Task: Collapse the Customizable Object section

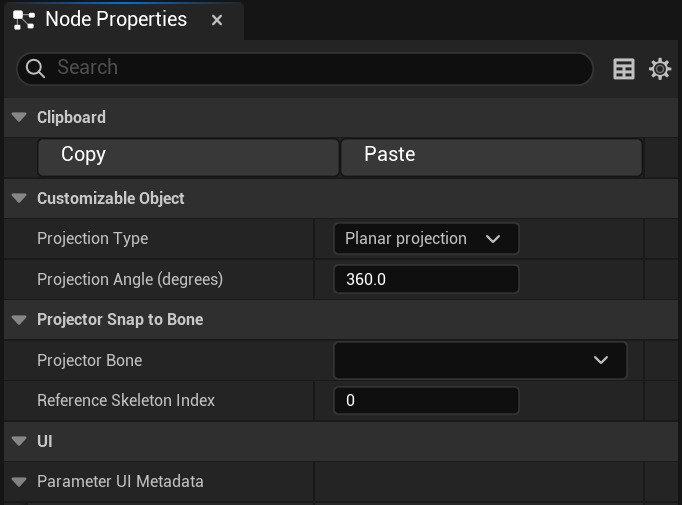Action: click(19, 198)
